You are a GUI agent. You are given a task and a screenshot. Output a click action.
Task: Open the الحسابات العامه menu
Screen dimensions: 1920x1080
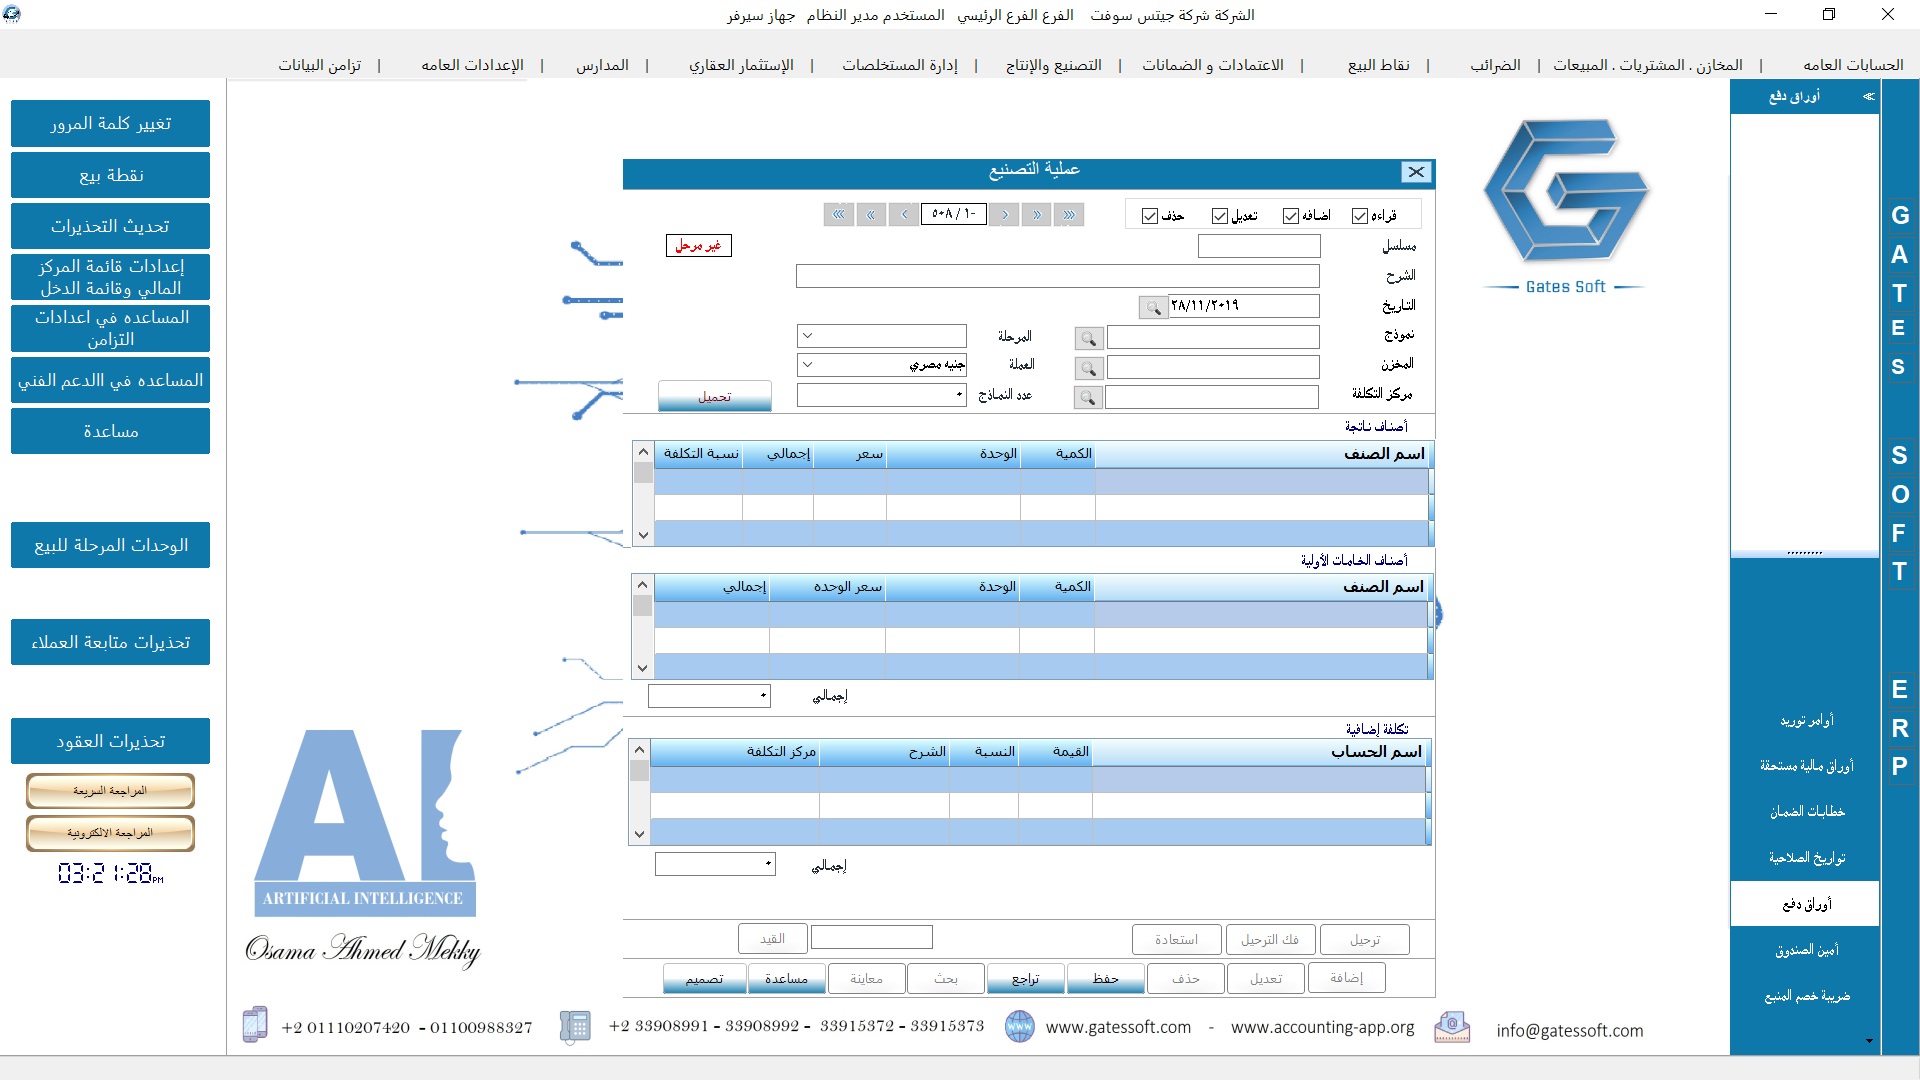[x=1853, y=65]
